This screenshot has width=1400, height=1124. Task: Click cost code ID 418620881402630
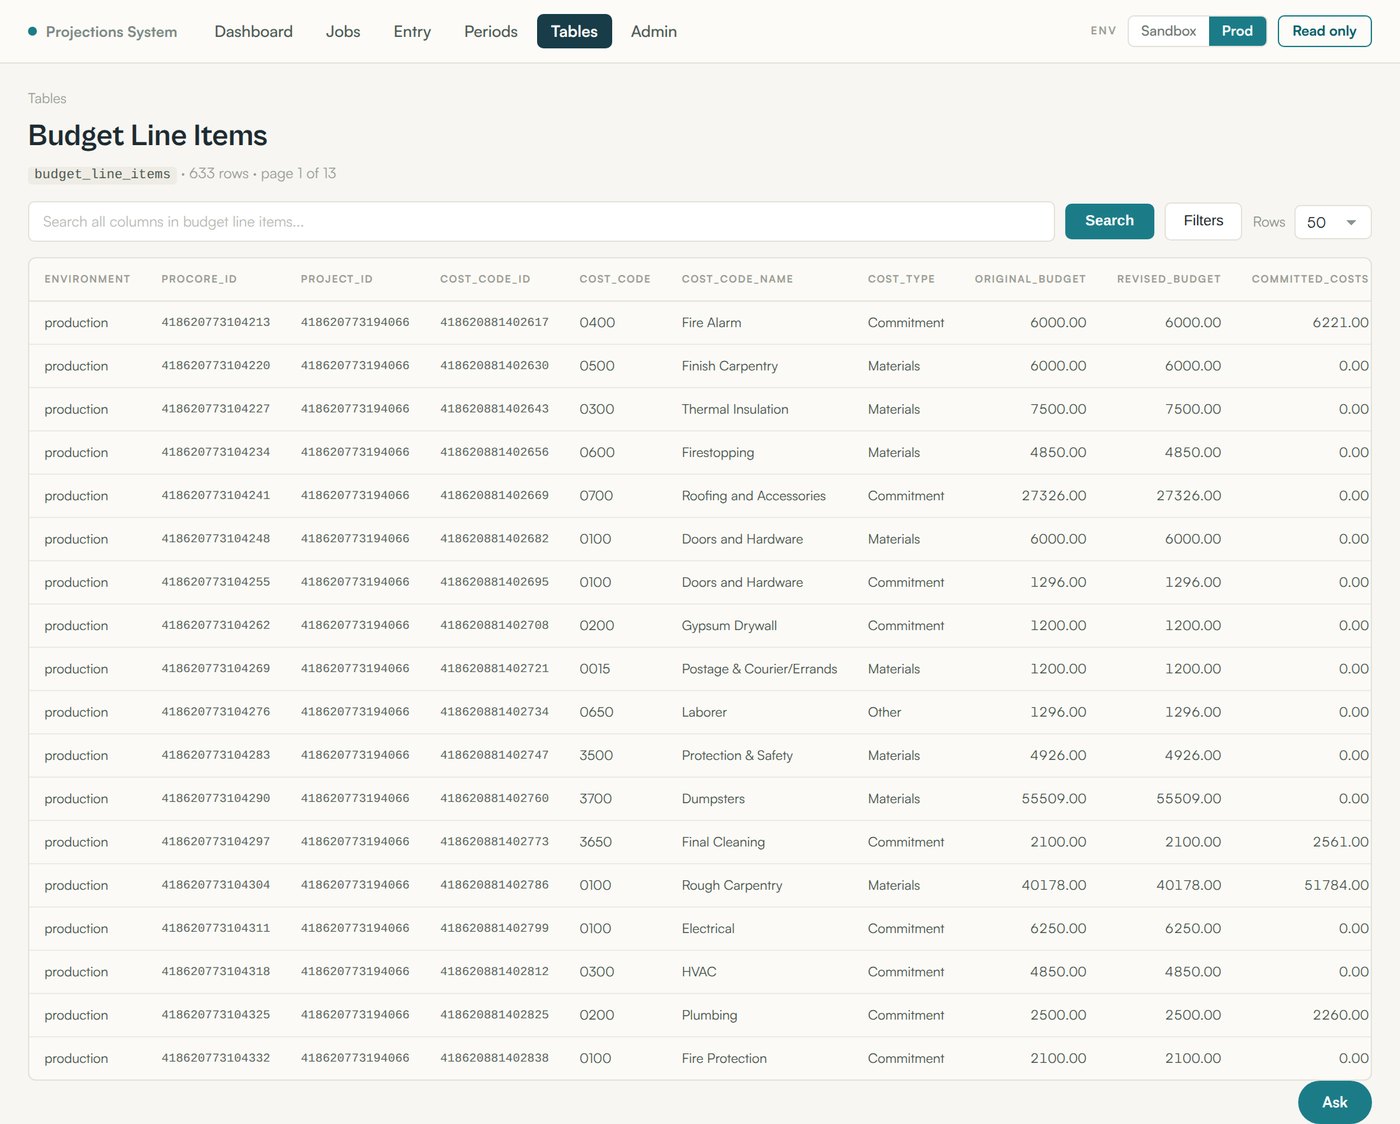[494, 365]
